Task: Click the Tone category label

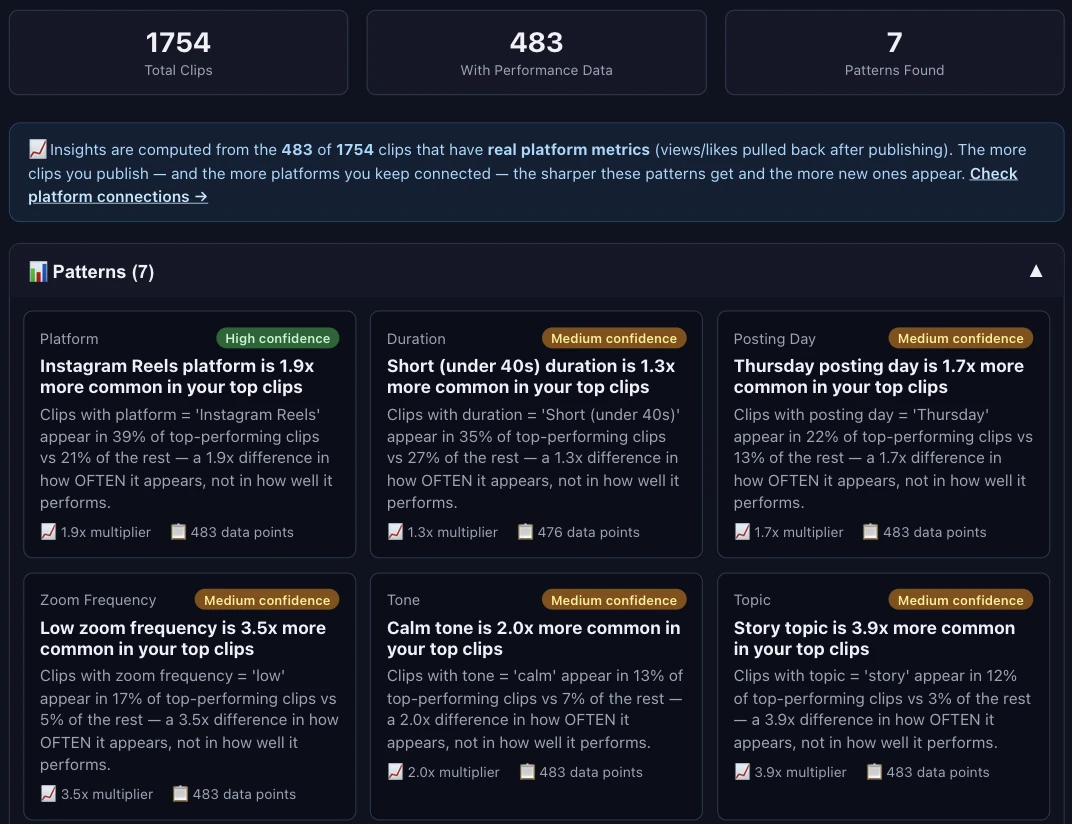Action: 403,600
